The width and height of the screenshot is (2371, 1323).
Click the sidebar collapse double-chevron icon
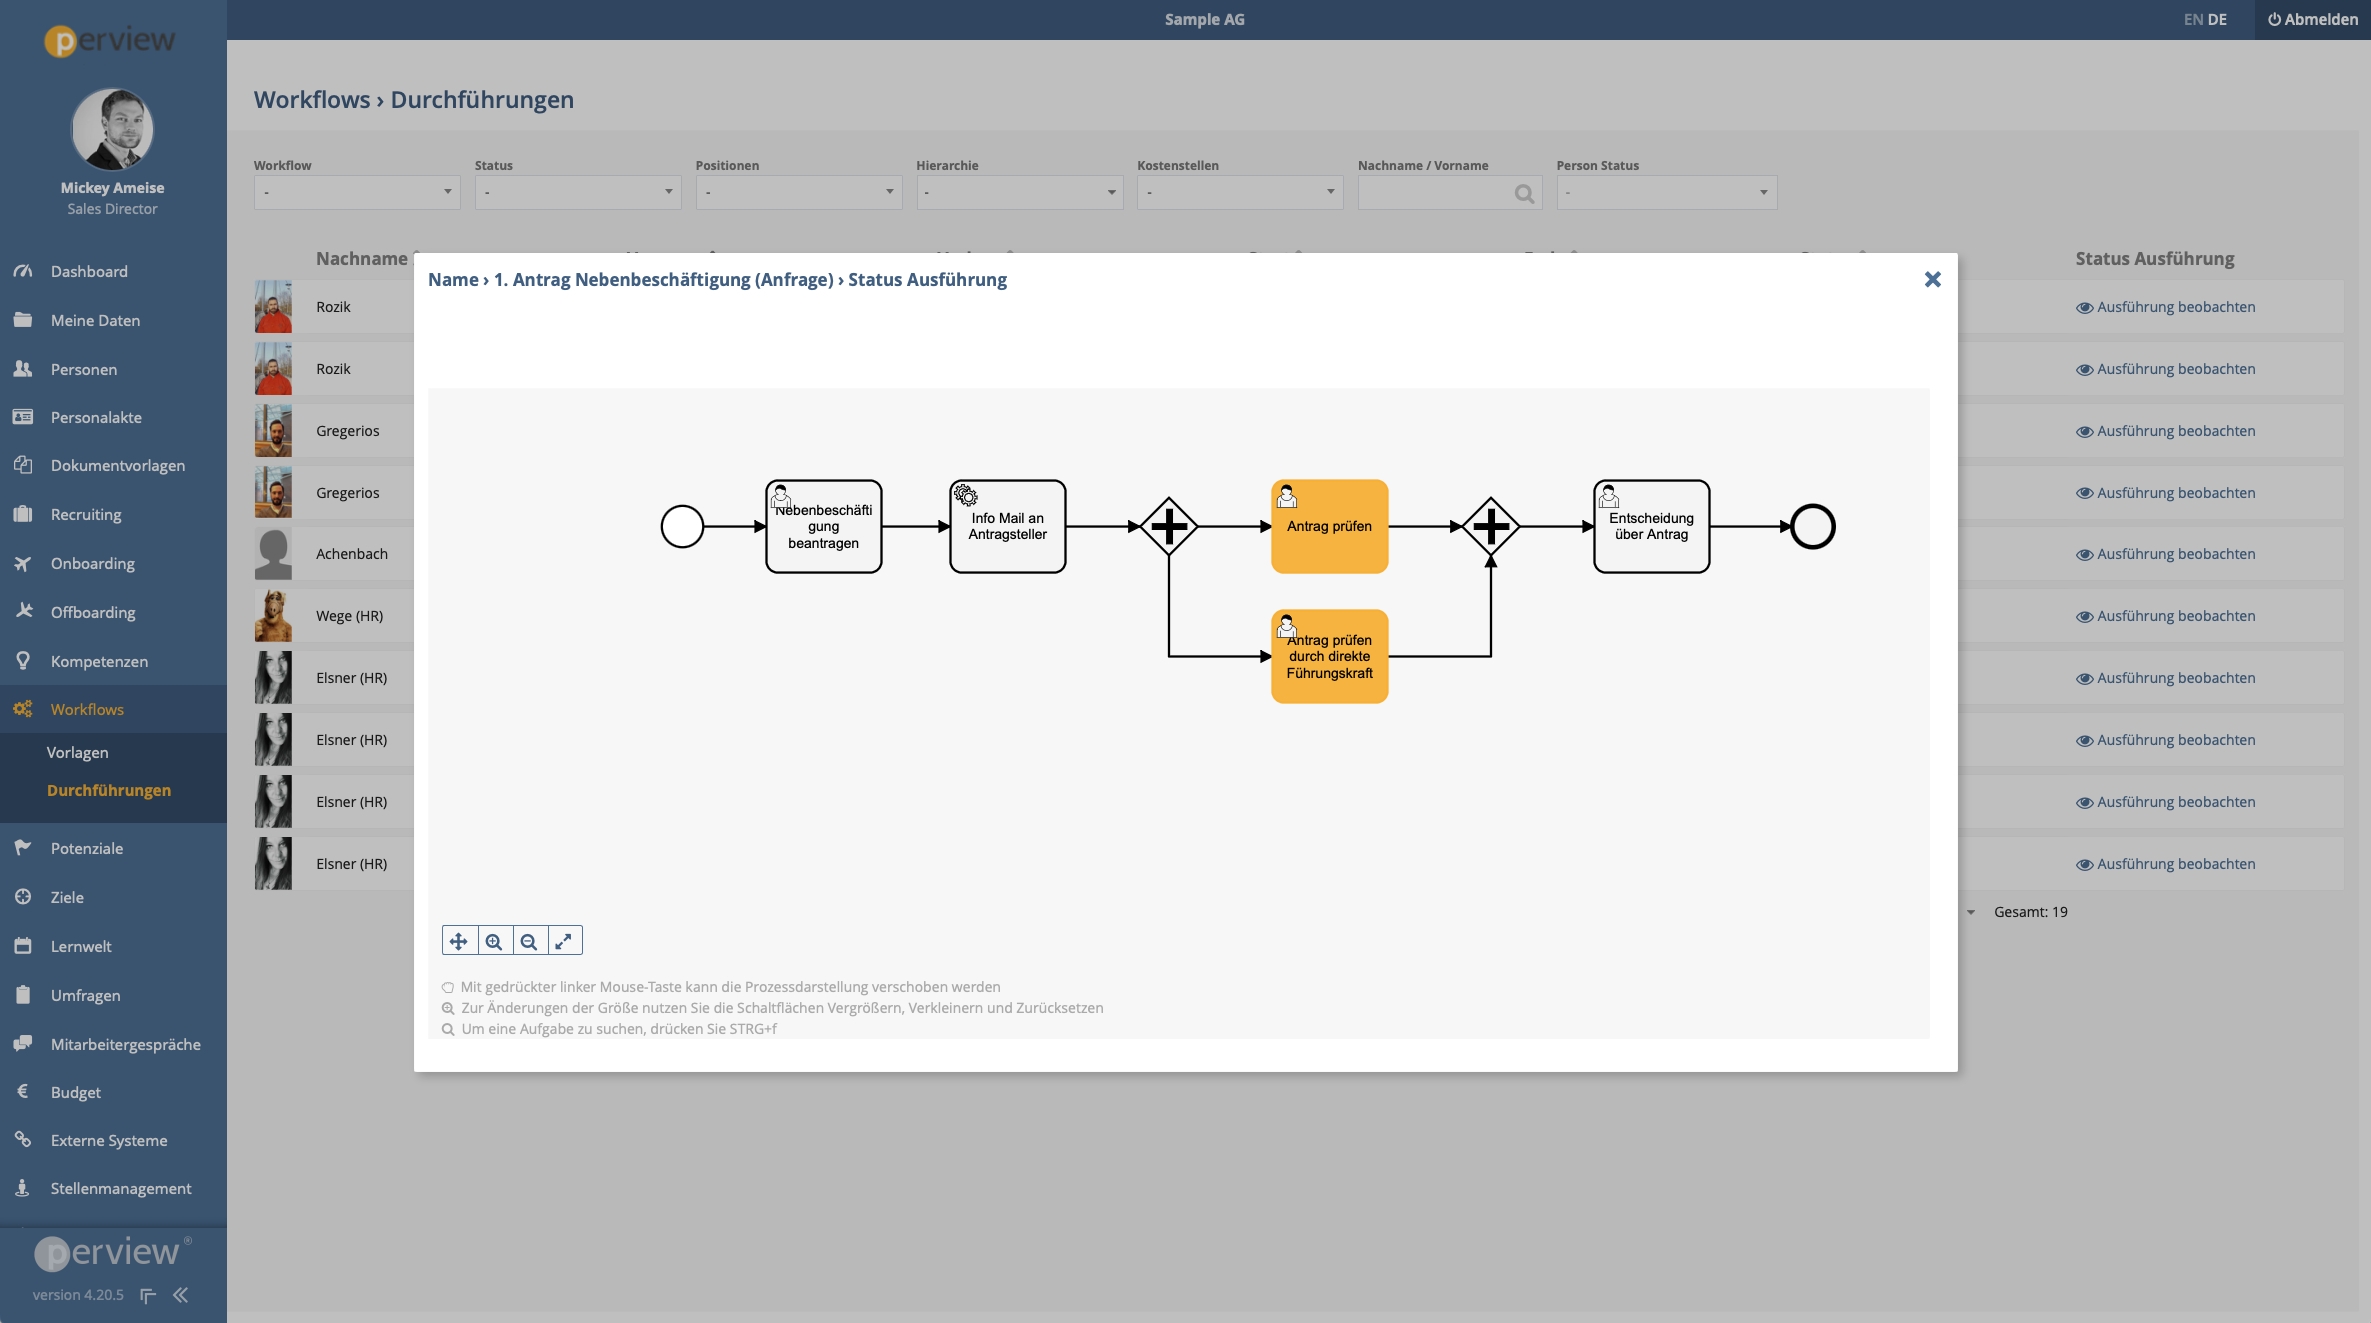click(181, 1295)
